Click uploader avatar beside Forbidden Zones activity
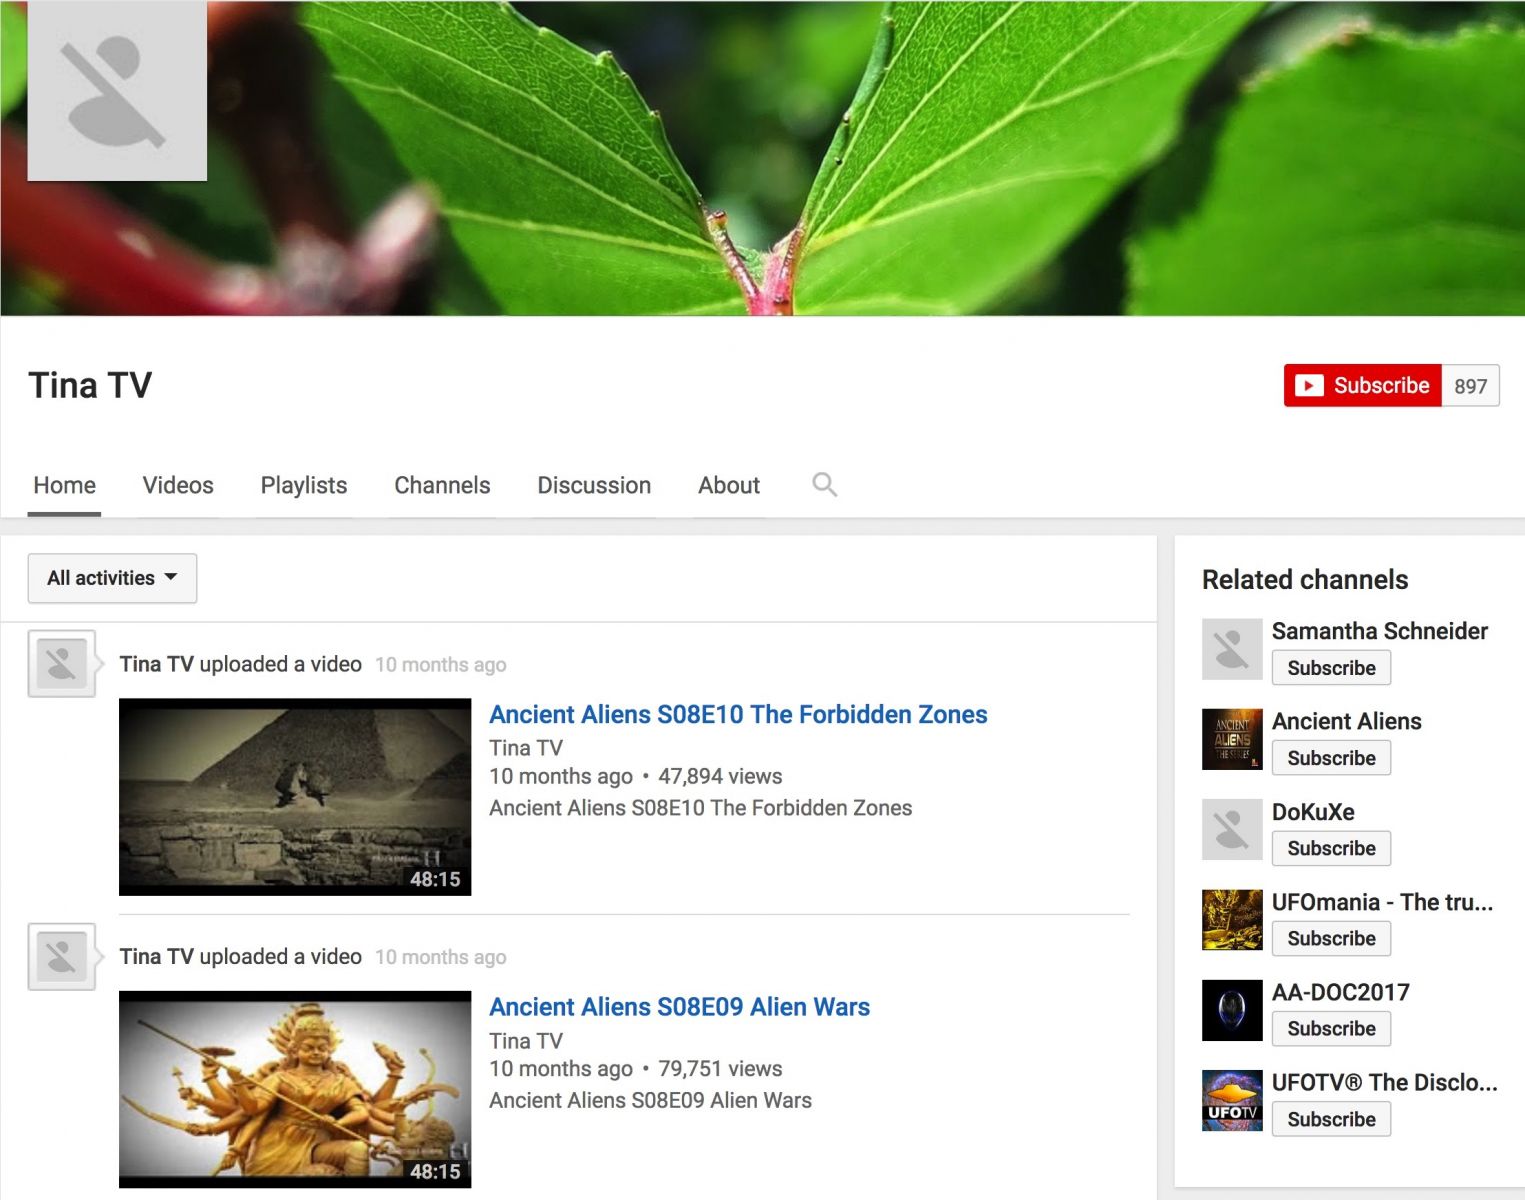Image resolution: width=1525 pixels, height=1200 pixels. pos(62,663)
